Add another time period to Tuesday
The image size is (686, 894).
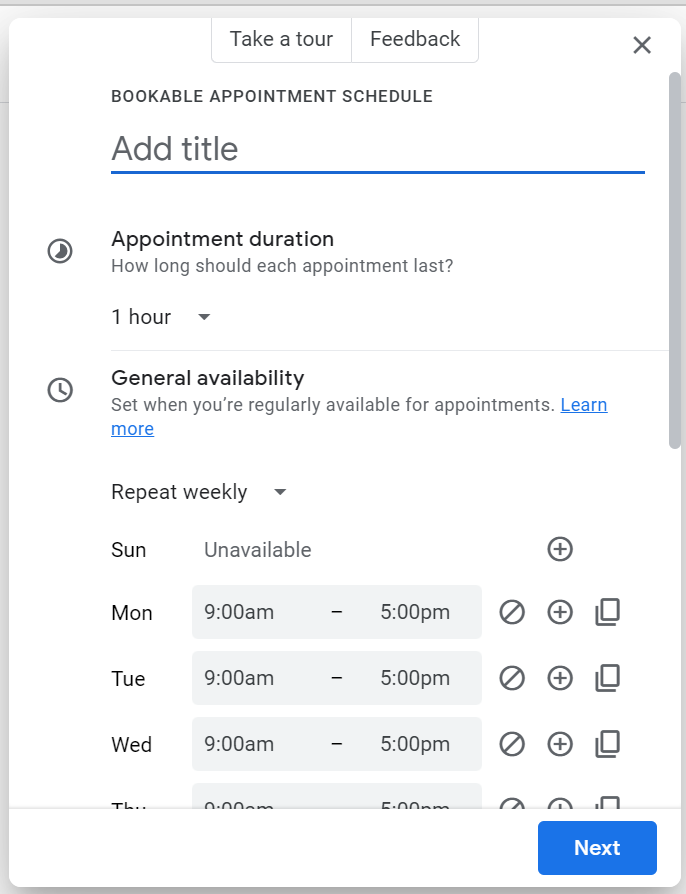[560, 678]
